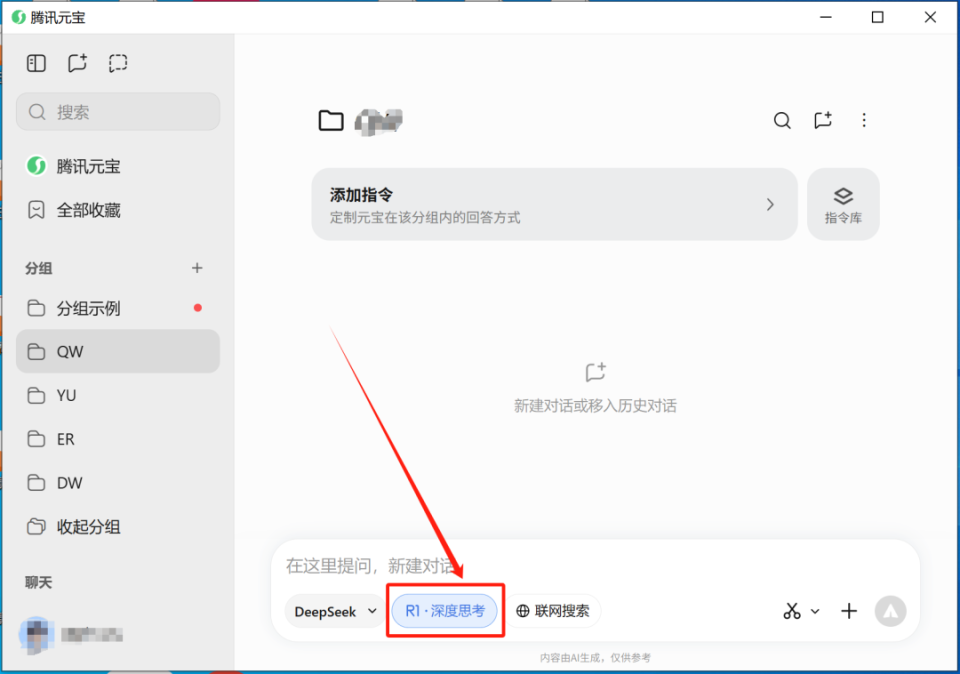Screen dimensions: 960x674
Task: Close the 腾讯元宝 window
Action: (930, 17)
